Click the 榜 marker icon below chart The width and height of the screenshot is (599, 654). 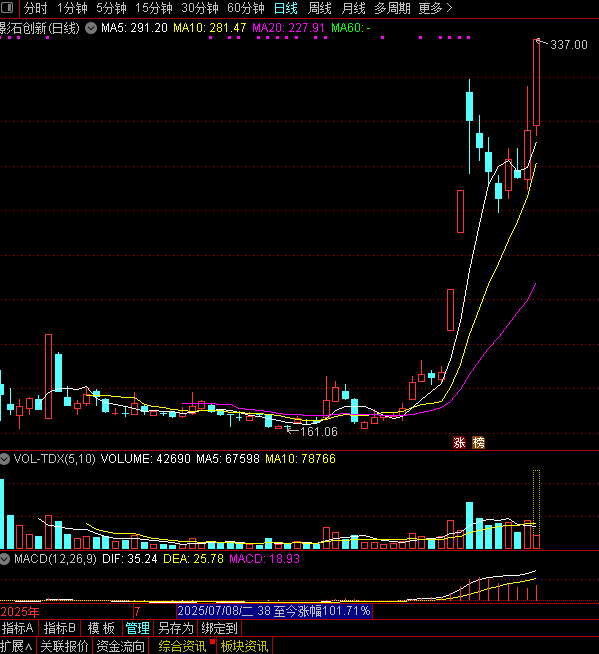478,443
